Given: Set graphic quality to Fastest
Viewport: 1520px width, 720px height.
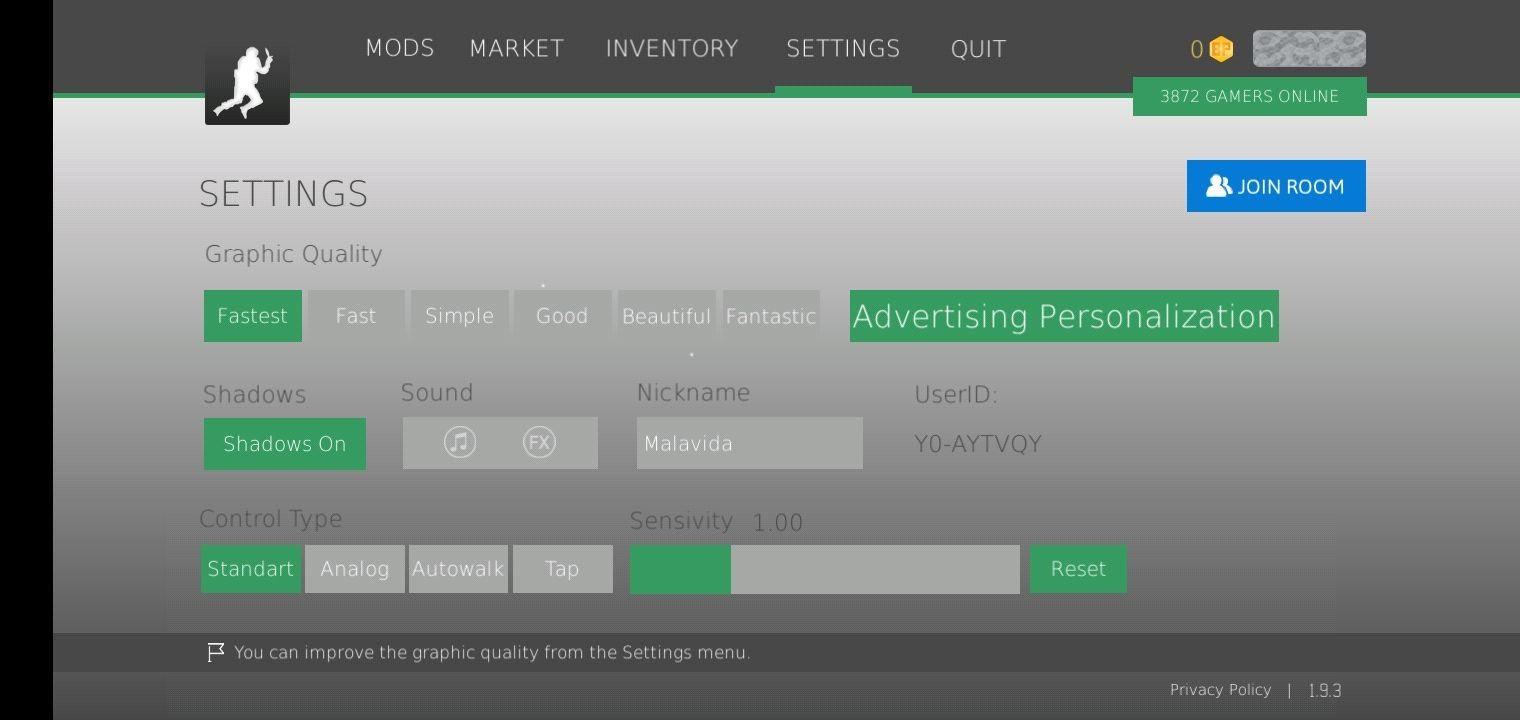Looking at the screenshot, I should click(x=253, y=316).
